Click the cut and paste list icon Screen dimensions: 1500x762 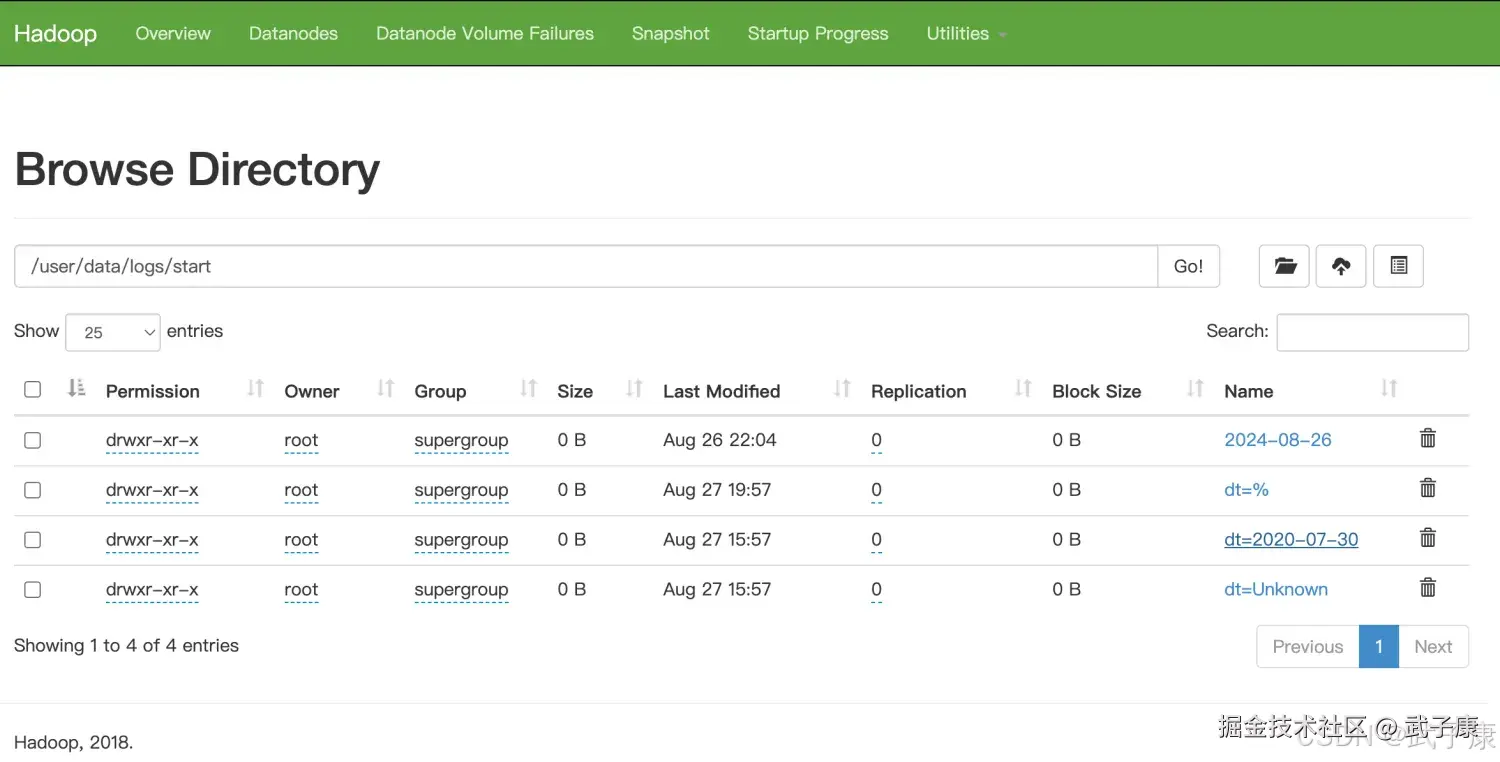click(x=1398, y=266)
